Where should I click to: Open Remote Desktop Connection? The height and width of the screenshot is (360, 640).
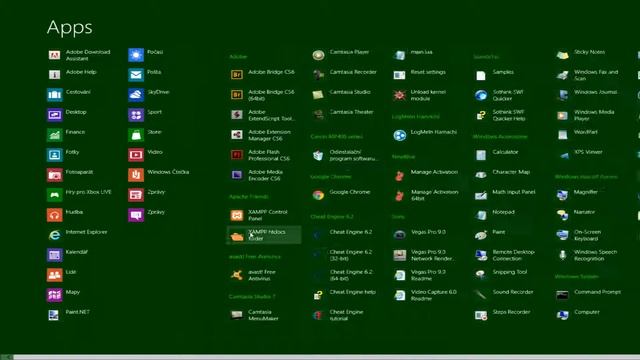pos(505,255)
